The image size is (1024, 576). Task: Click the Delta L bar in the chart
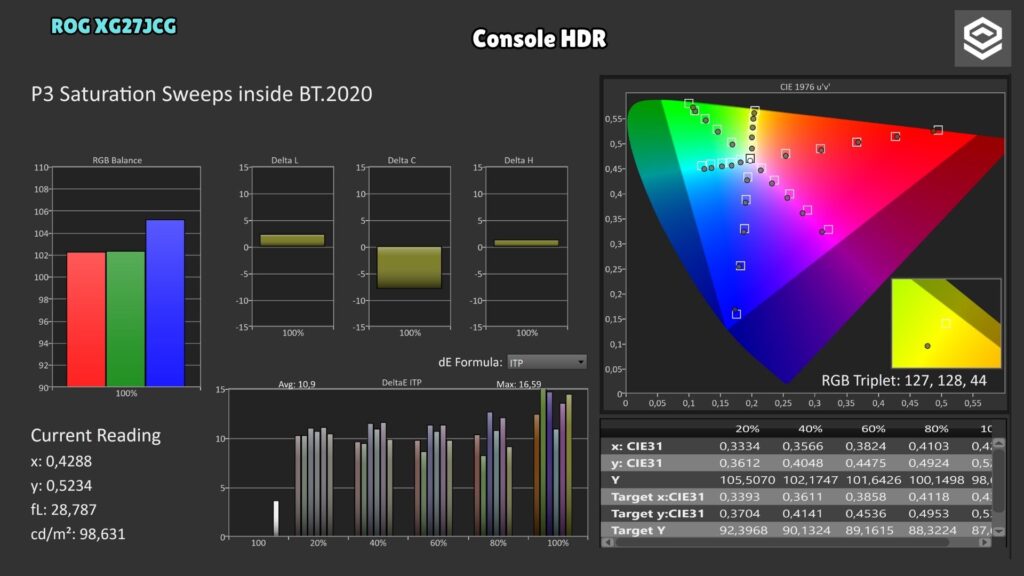(x=292, y=240)
